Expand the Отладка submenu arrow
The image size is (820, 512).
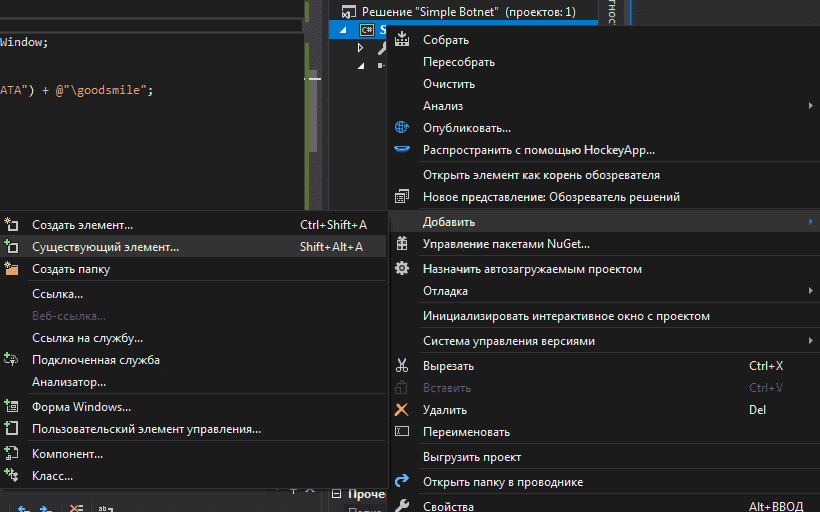810,291
